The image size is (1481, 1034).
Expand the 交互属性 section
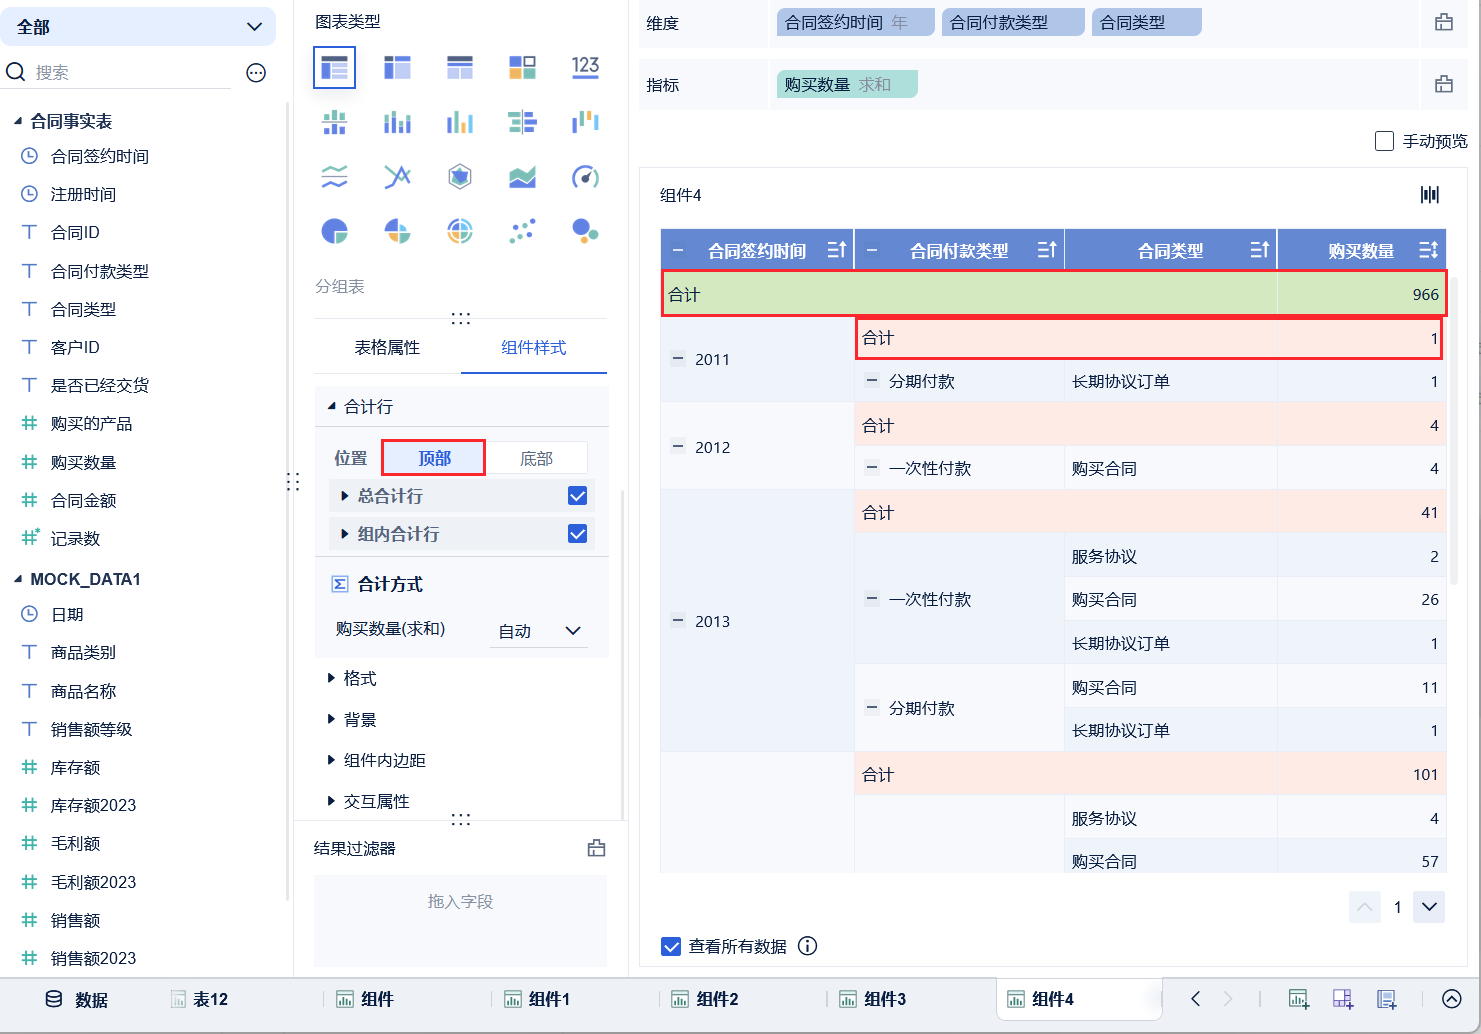(332, 801)
